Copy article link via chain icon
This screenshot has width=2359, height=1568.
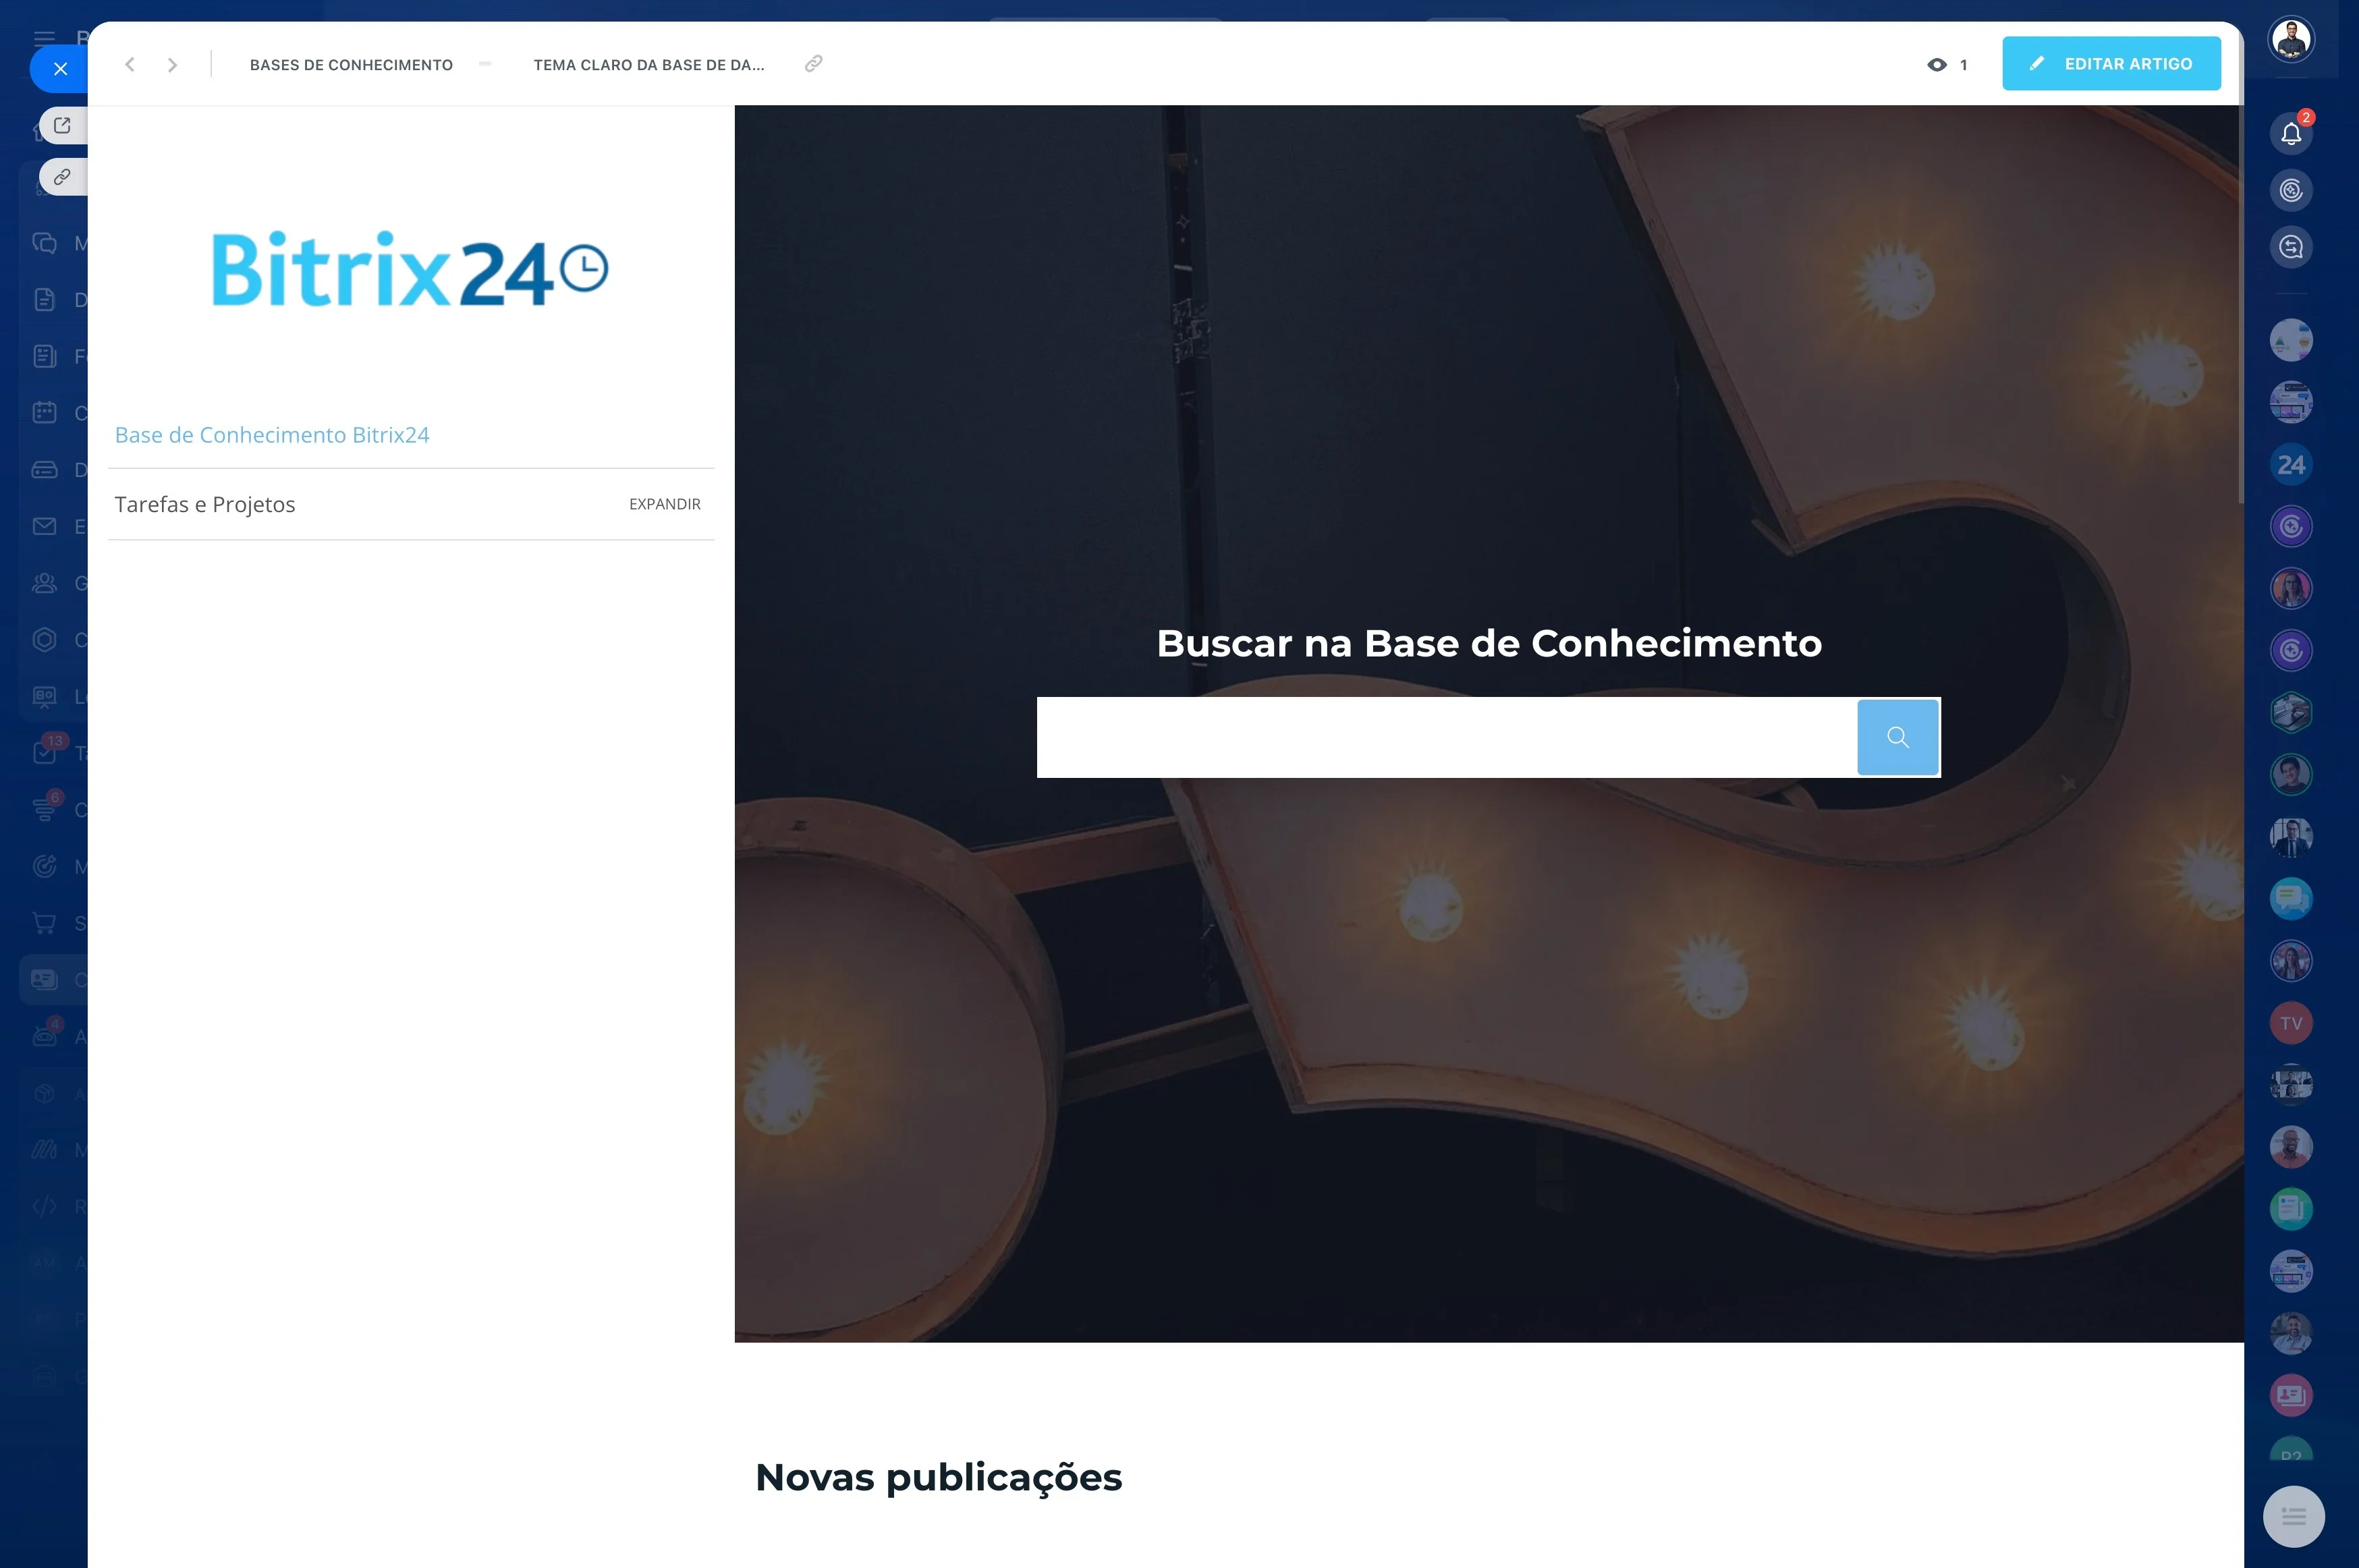pos(814,64)
